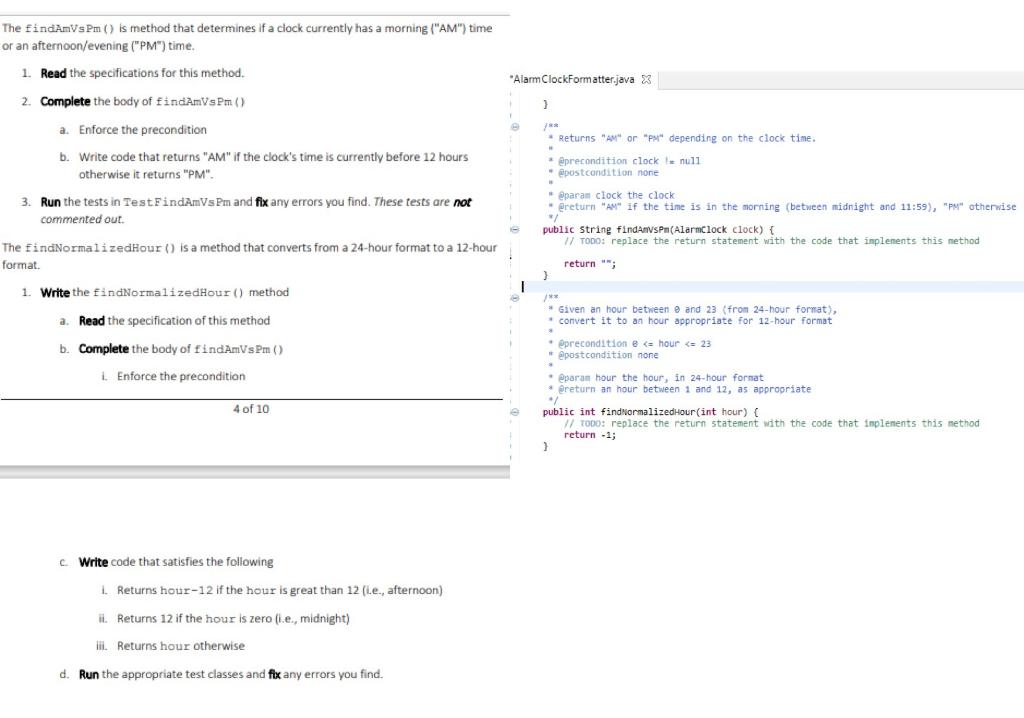Click the '@return "AM" if the time is in the morning' line

(782, 207)
